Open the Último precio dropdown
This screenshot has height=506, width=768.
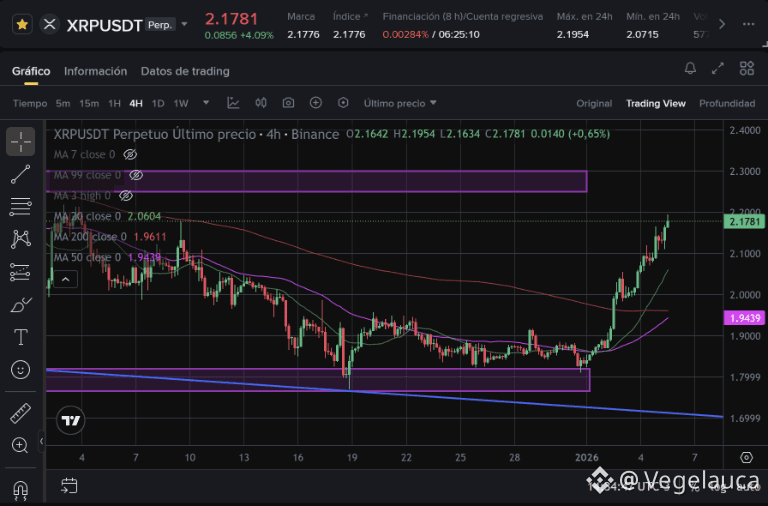coord(400,103)
